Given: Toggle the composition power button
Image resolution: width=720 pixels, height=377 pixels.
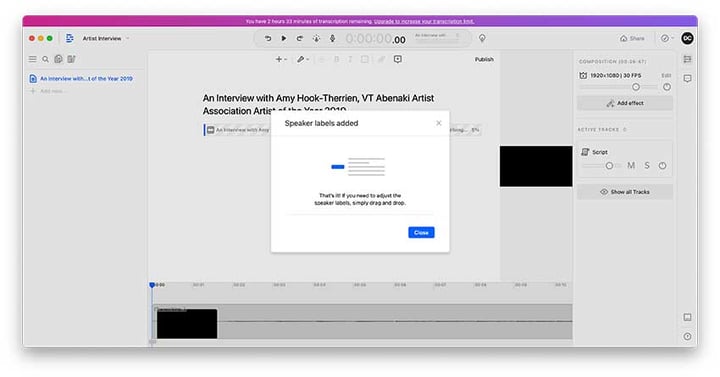Looking at the screenshot, I should [x=667, y=87].
